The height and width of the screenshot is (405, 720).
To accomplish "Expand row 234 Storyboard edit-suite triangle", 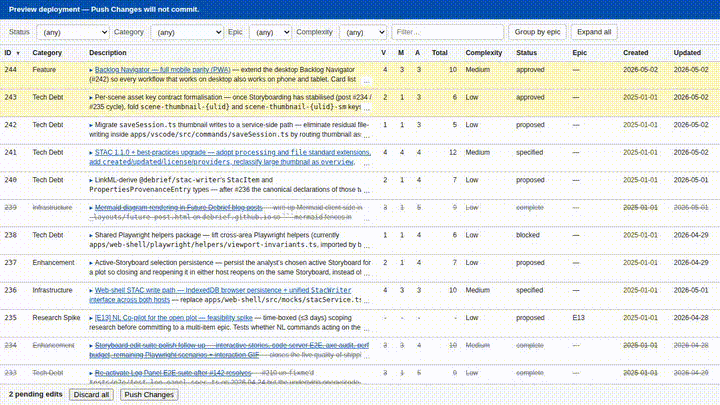I will [91, 346].
